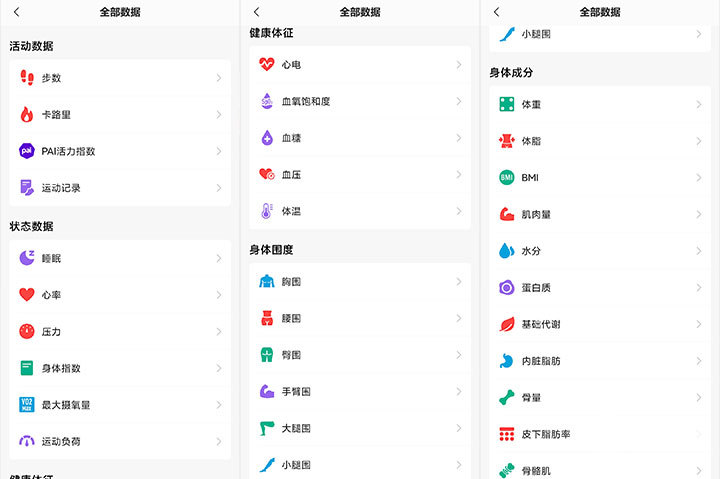Tap the VO2 Max icon for 最大摄氧量

coord(27,405)
